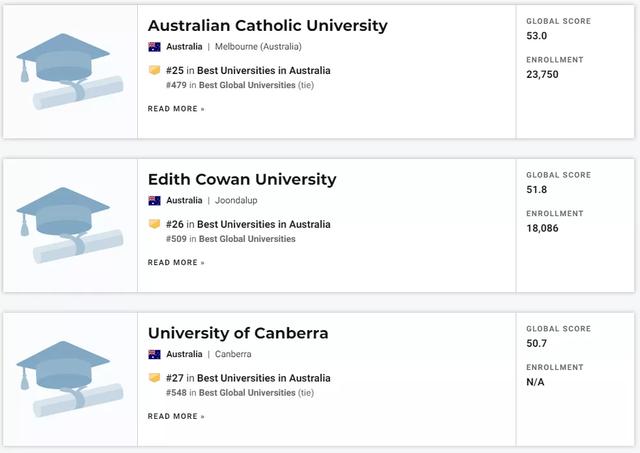Viewport: 640px width, 453px height.
Task: Click the 53.0 global score value
Action: point(539,37)
